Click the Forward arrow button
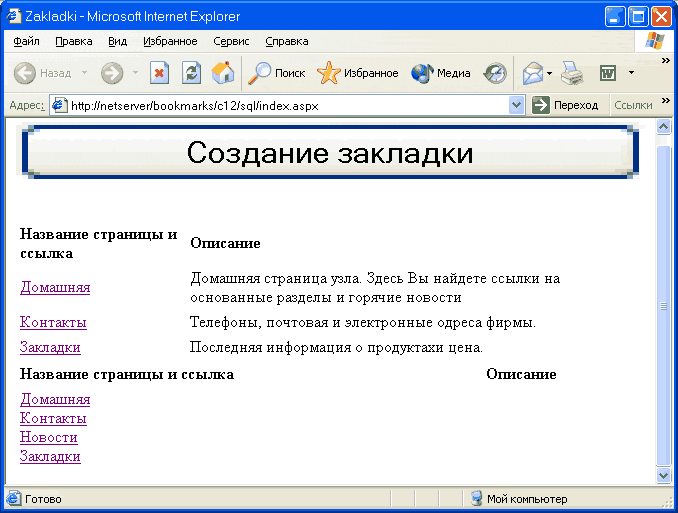The width and height of the screenshot is (678, 513). pos(112,73)
